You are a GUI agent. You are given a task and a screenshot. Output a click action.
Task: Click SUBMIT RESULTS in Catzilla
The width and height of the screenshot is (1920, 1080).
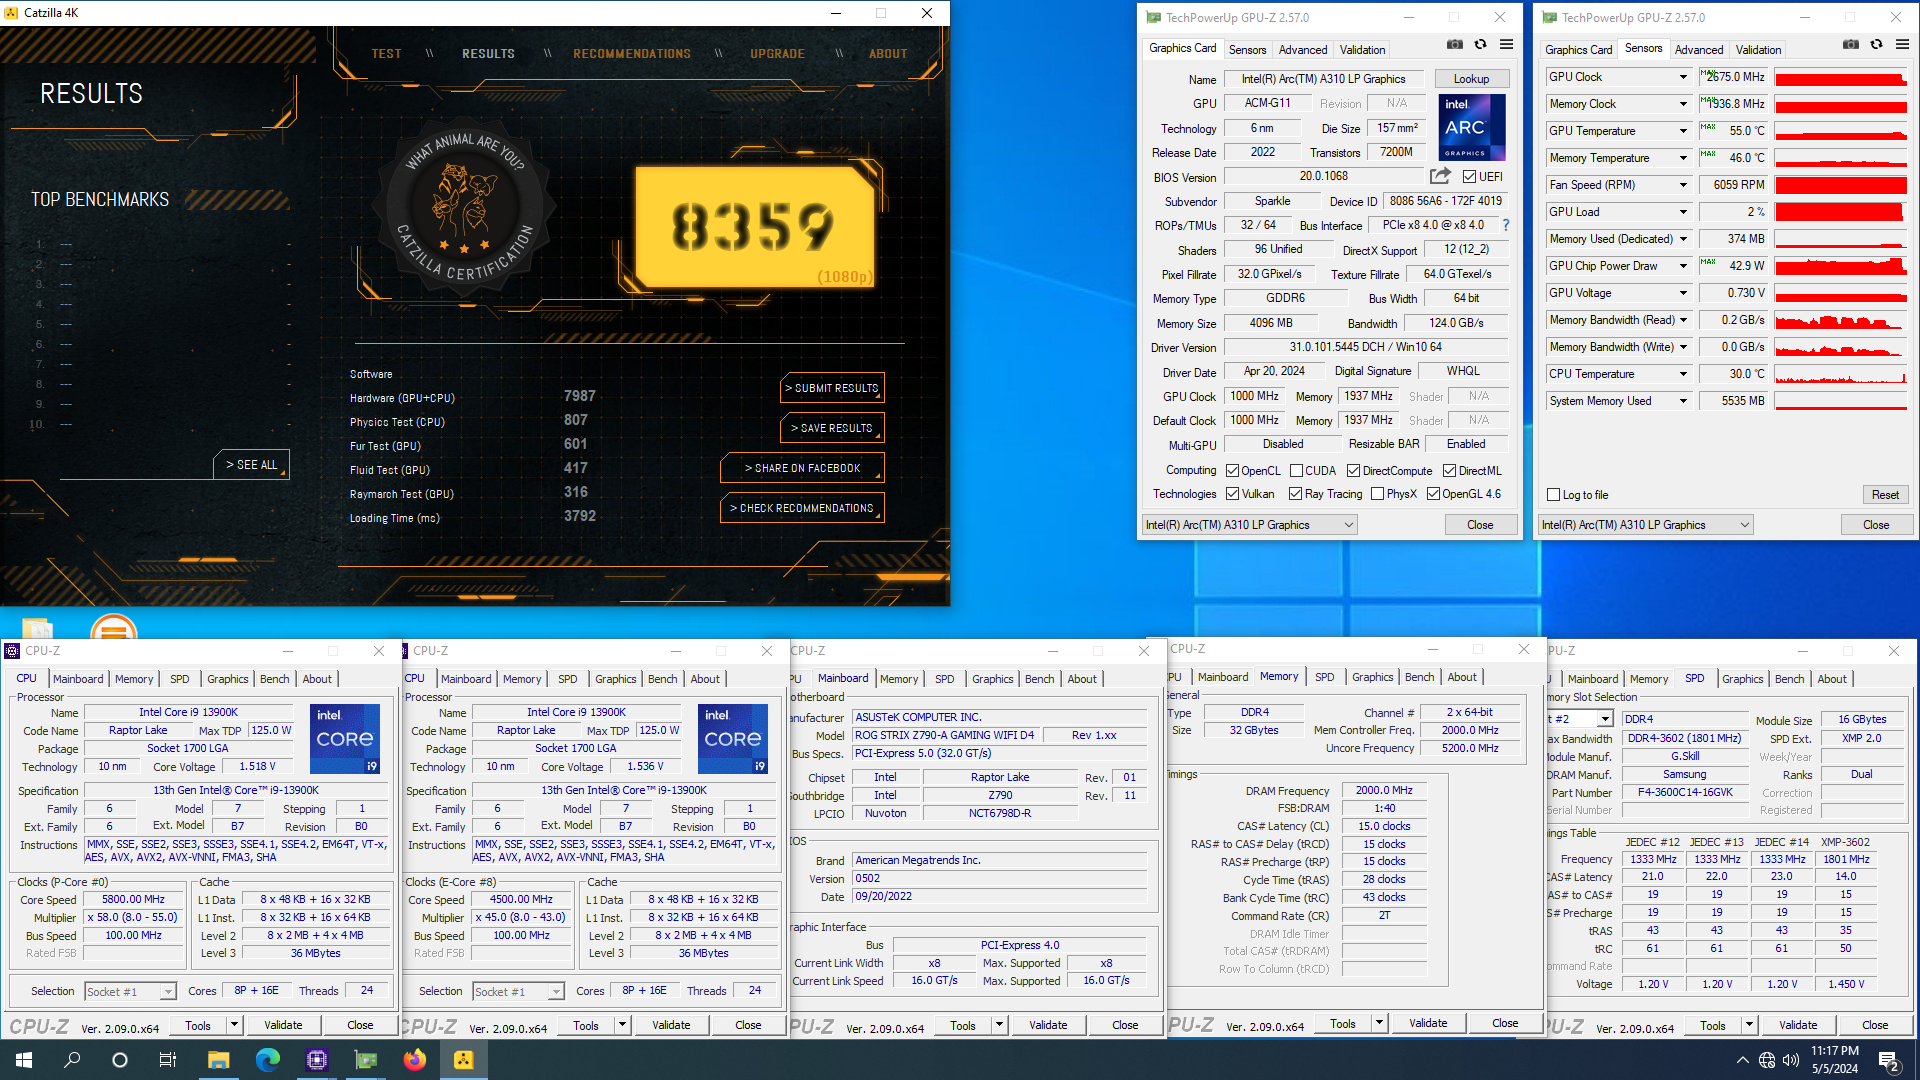(x=832, y=388)
